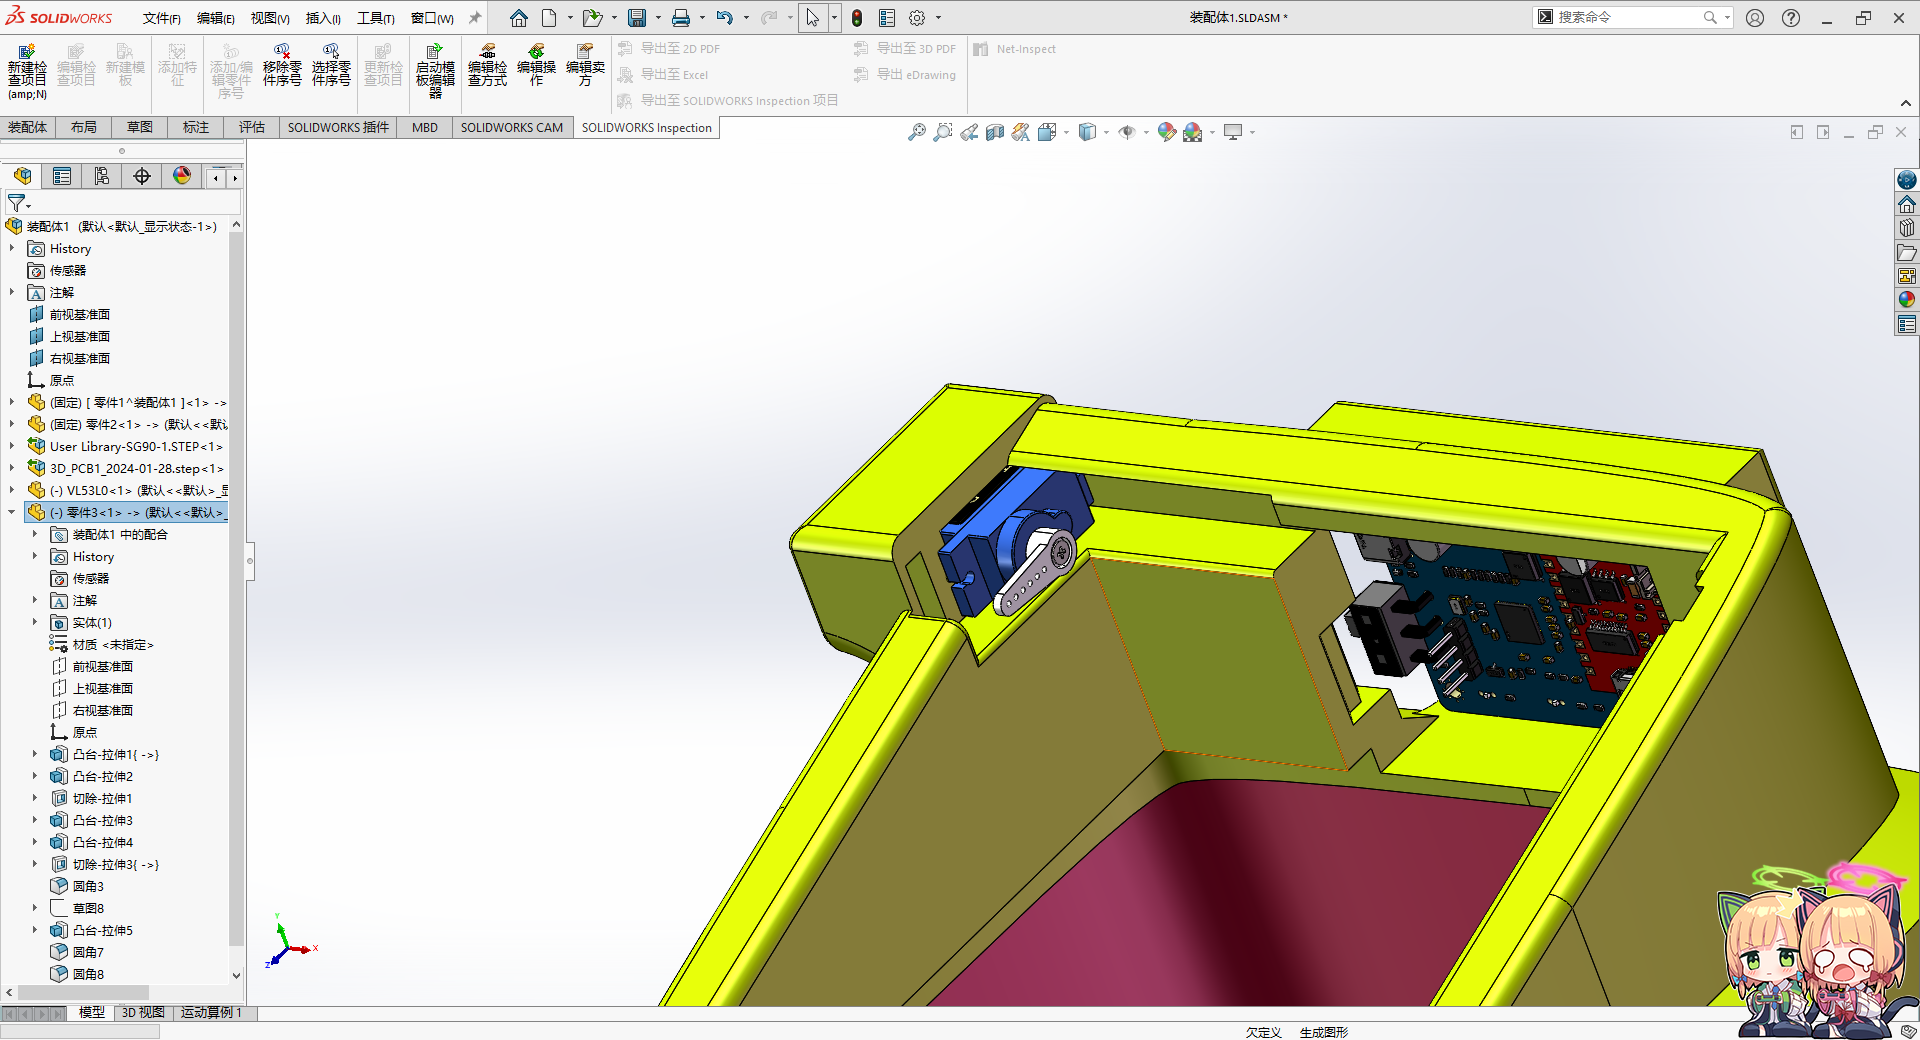The height and width of the screenshot is (1040, 1920).
Task: Click the Rebuild traffic light icon
Action: tap(857, 18)
